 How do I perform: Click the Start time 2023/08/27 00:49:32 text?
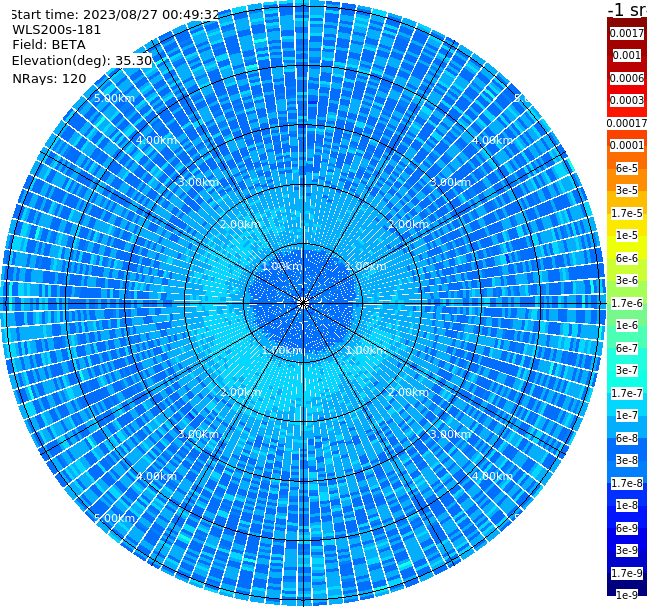tap(116, 15)
